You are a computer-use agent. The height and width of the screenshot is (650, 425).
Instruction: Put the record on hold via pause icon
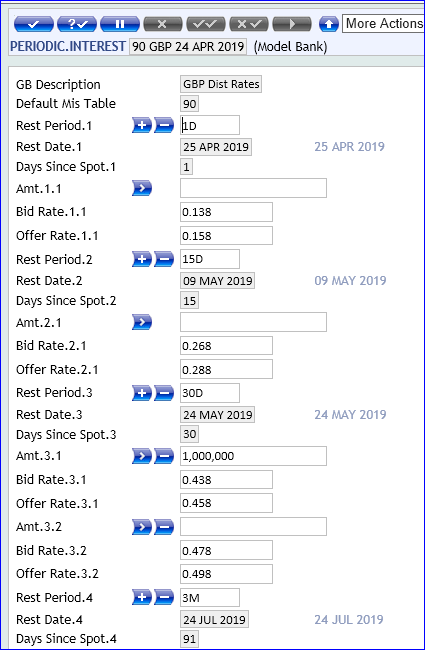[120, 24]
